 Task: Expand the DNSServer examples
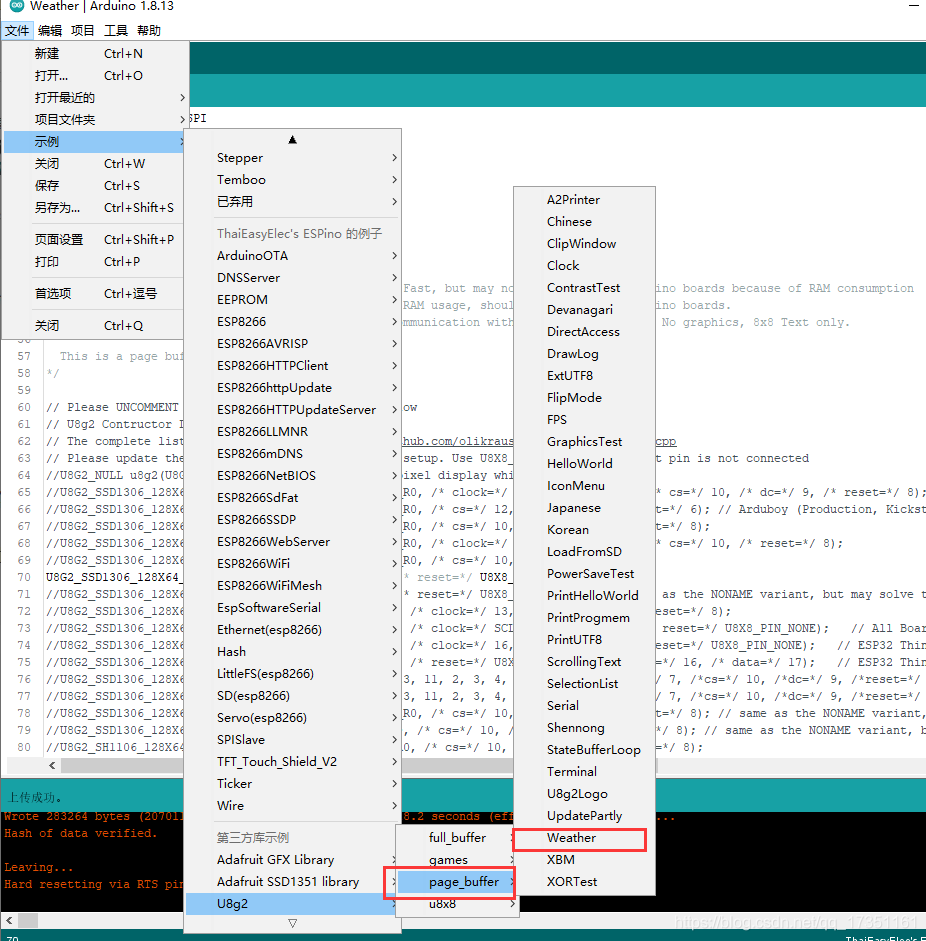[x=292, y=277]
